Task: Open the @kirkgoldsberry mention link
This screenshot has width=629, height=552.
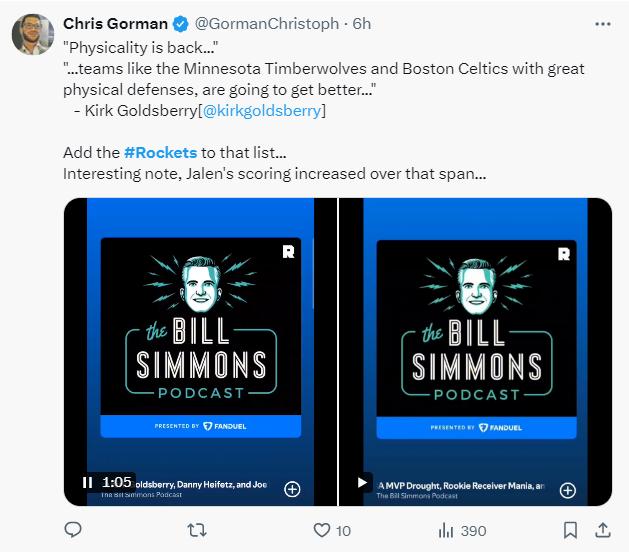Action: 264,110
